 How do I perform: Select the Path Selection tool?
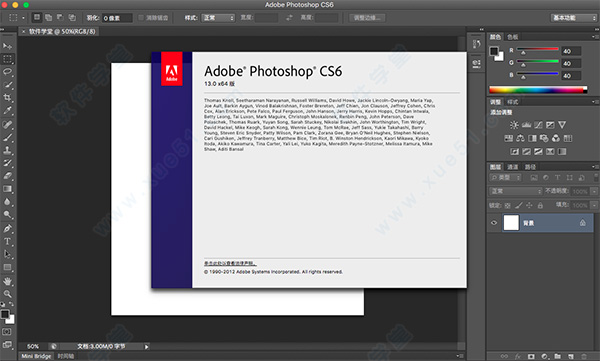(x=7, y=254)
